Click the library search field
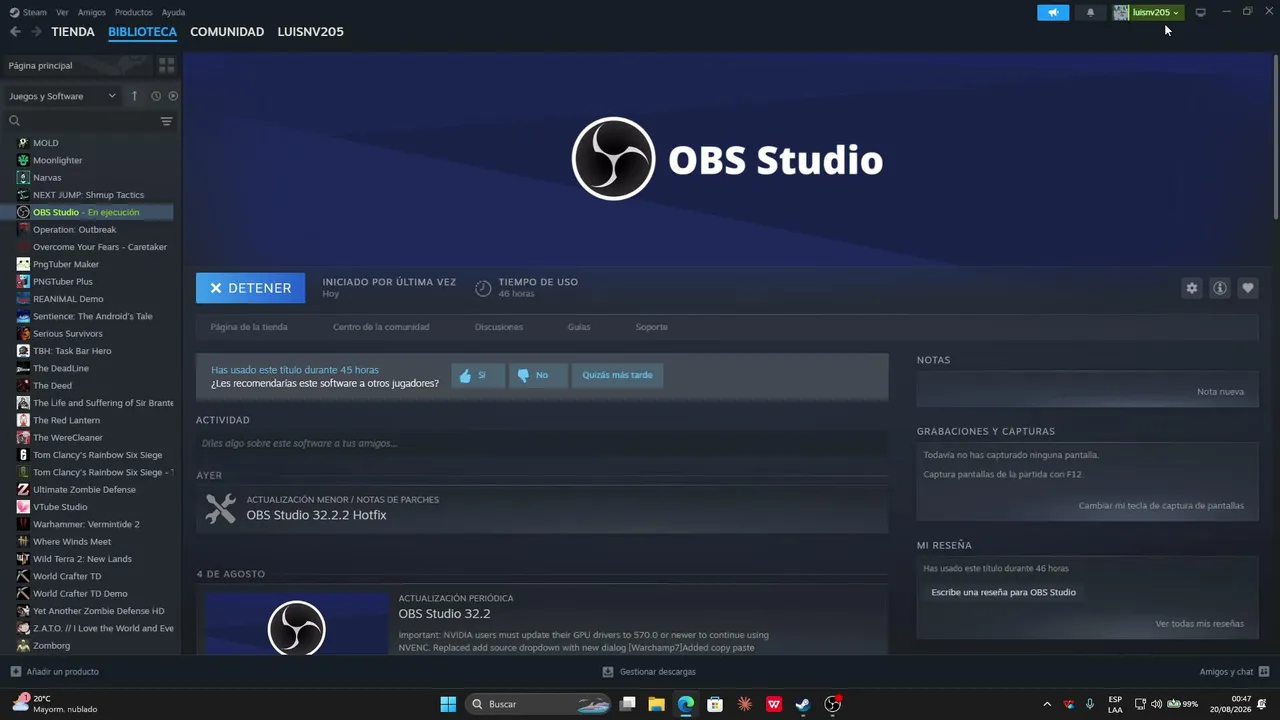1280x720 pixels. [x=83, y=121]
